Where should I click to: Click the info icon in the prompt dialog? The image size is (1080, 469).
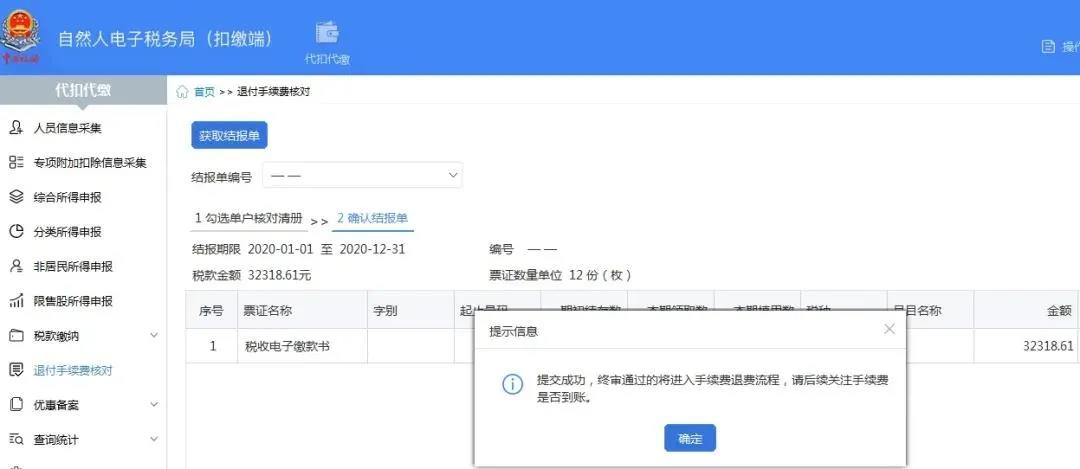coord(512,385)
